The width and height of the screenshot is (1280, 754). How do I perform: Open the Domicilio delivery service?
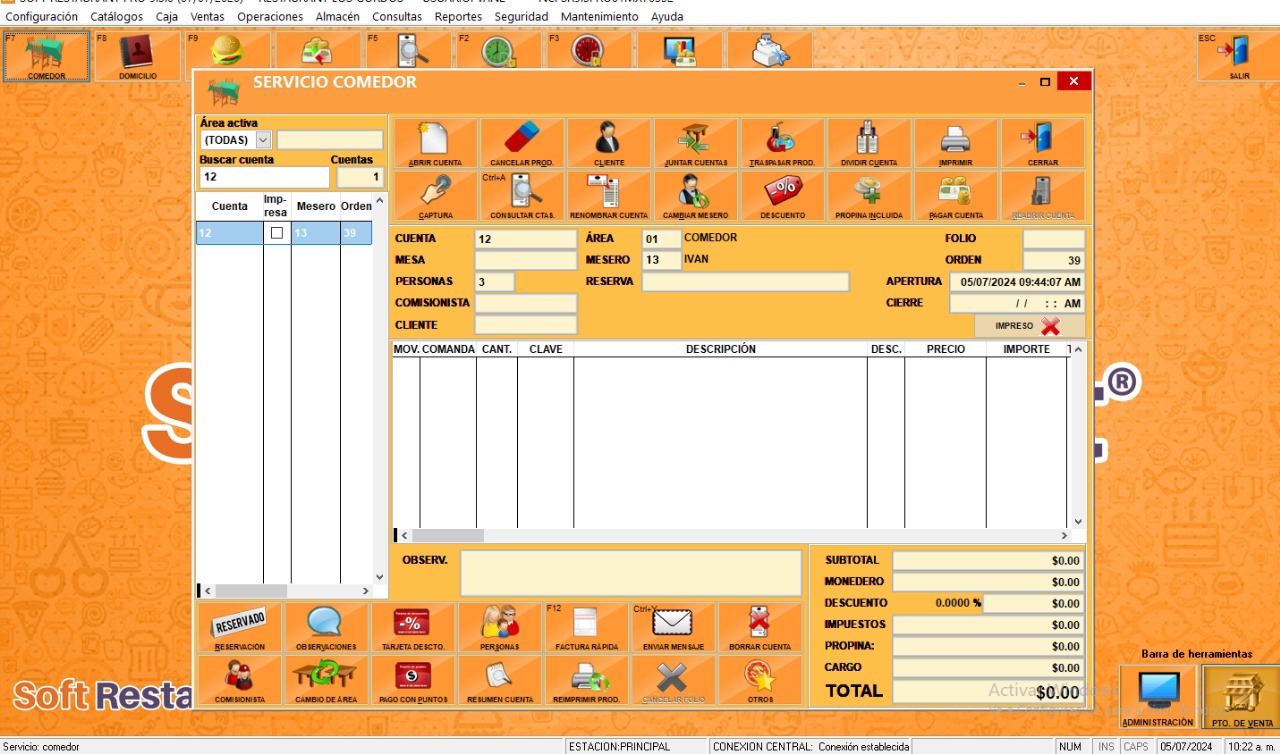point(138,56)
